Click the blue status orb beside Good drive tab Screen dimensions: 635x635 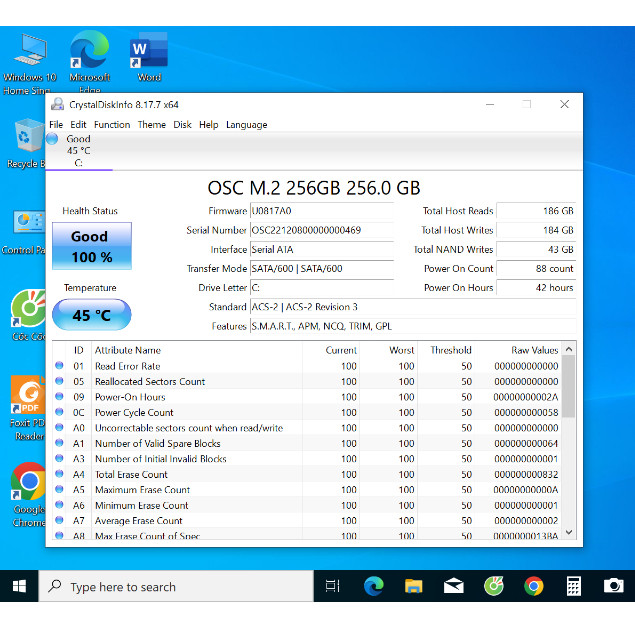coord(52,139)
